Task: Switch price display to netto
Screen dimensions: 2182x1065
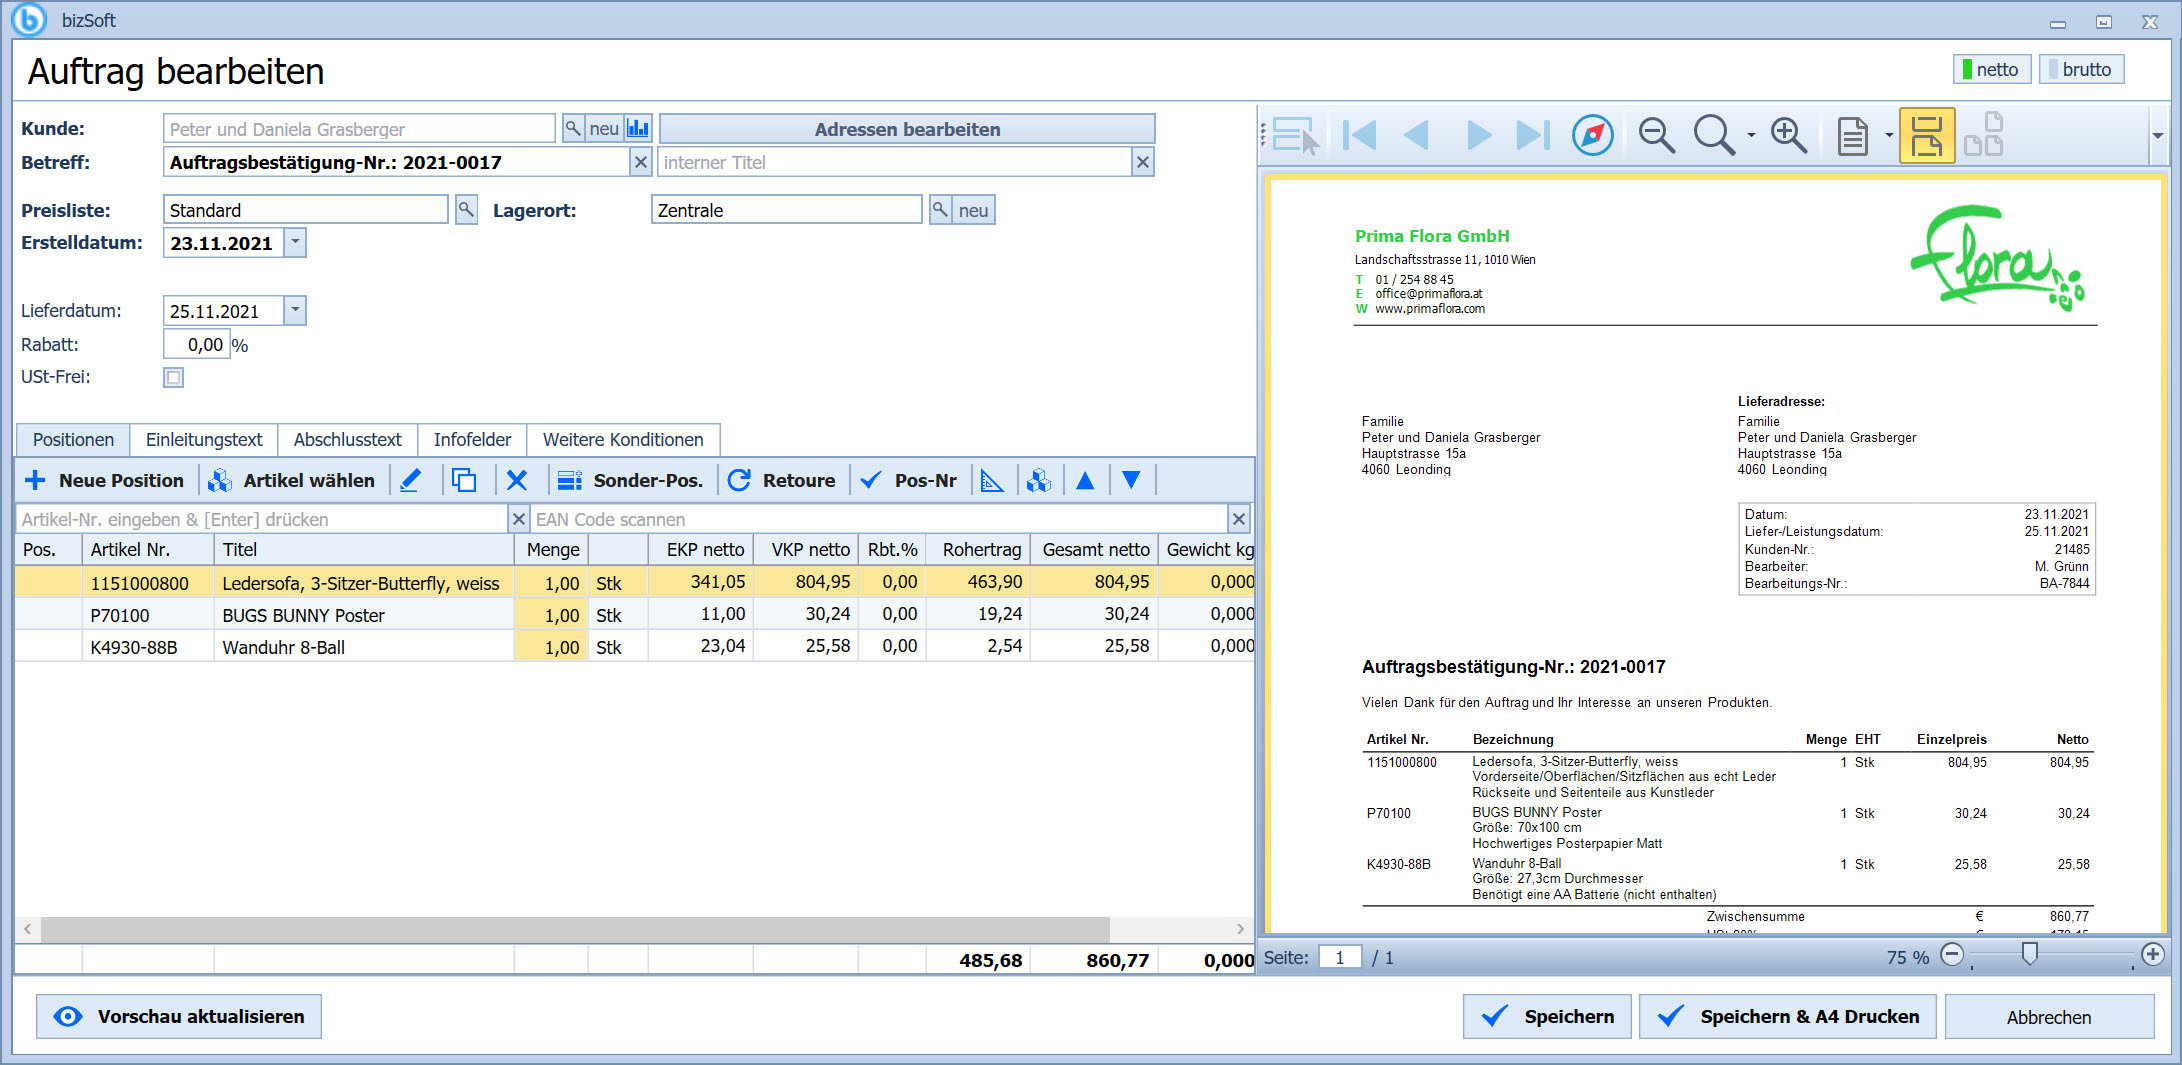Action: click(x=1991, y=69)
